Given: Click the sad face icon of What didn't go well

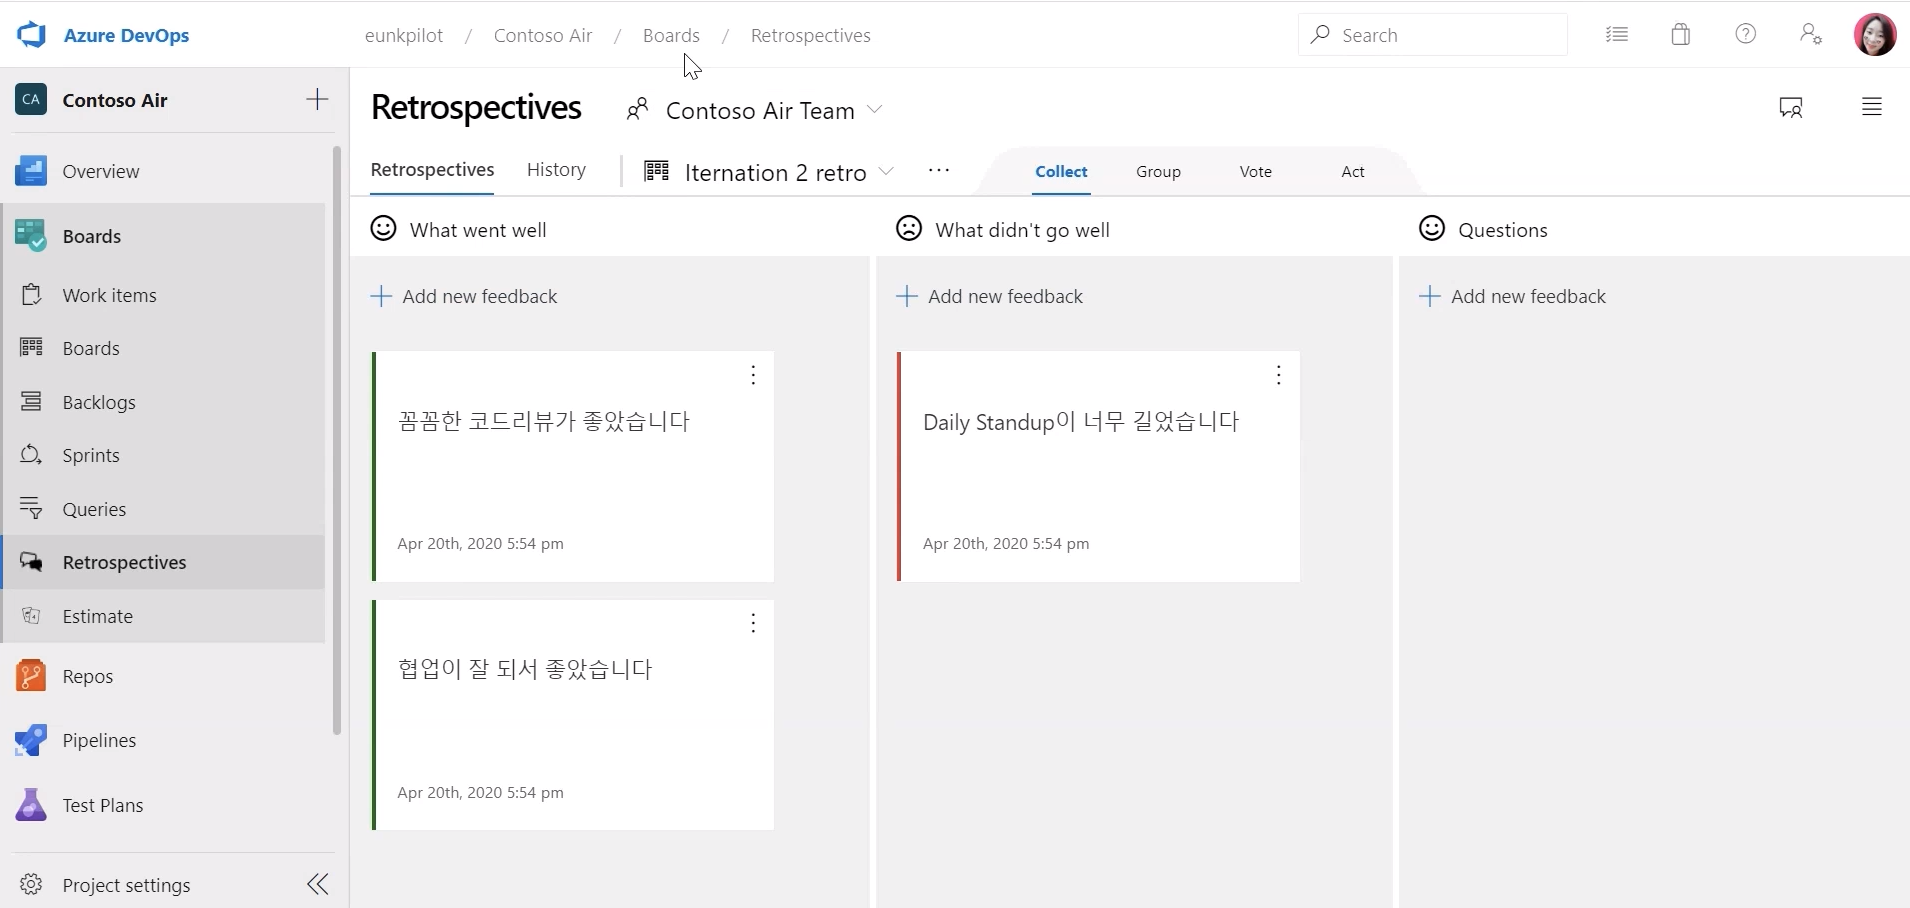Looking at the screenshot, I should coord(908,228).
